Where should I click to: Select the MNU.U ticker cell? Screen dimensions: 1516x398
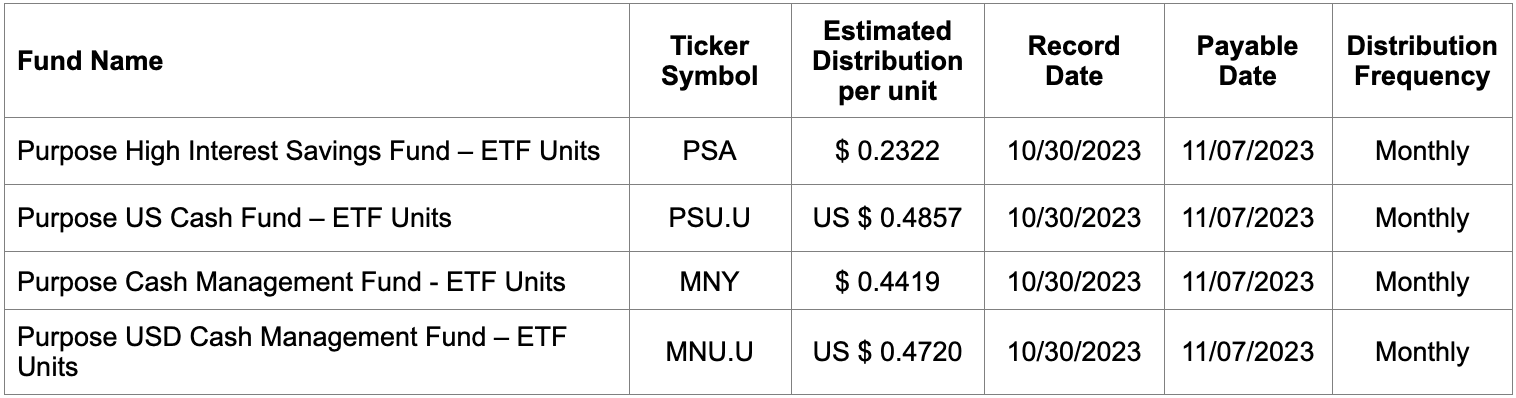(711, 351)
